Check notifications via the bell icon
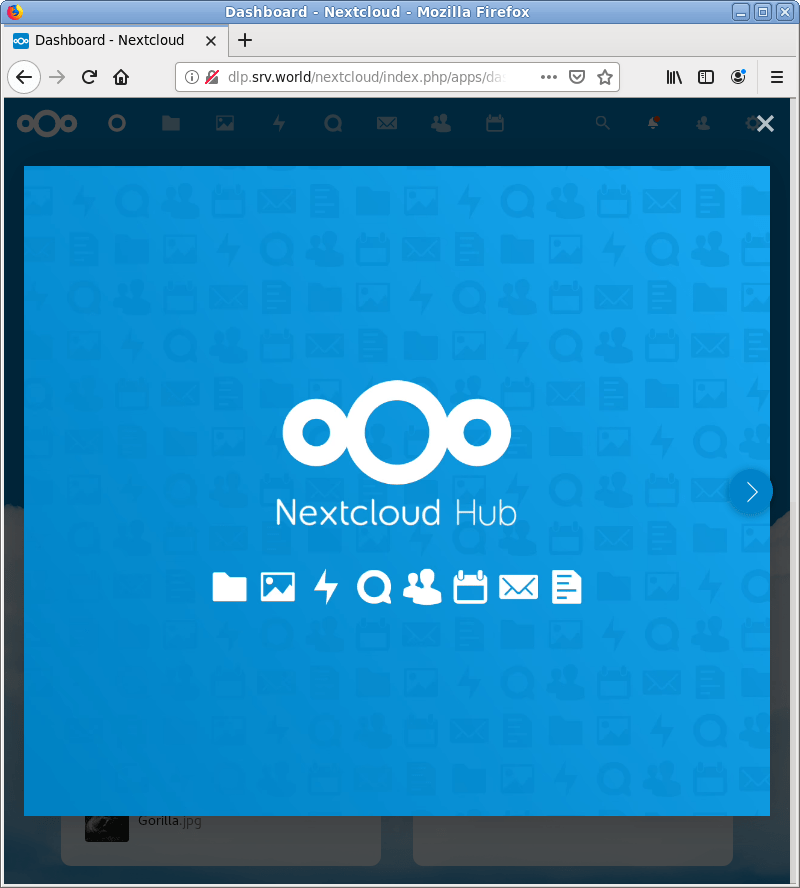The image size is (800, 888). click(652, 122)
